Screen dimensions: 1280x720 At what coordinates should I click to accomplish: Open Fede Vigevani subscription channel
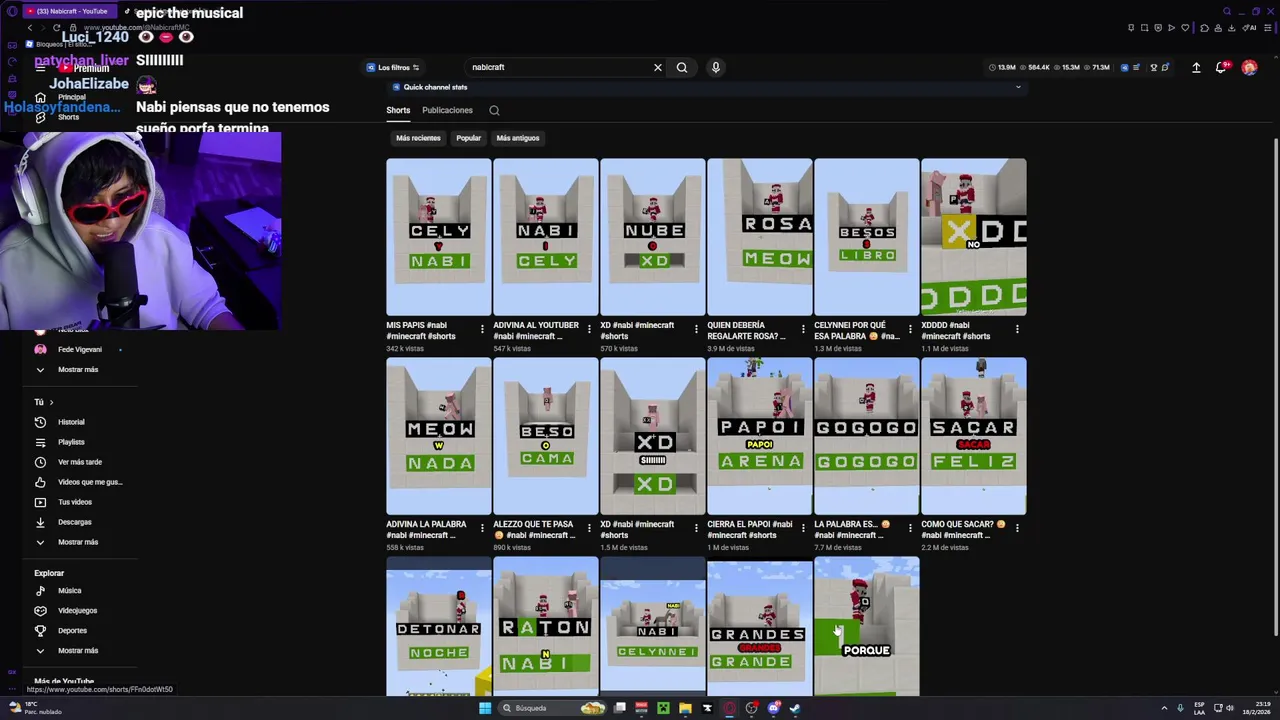(78, 350)
